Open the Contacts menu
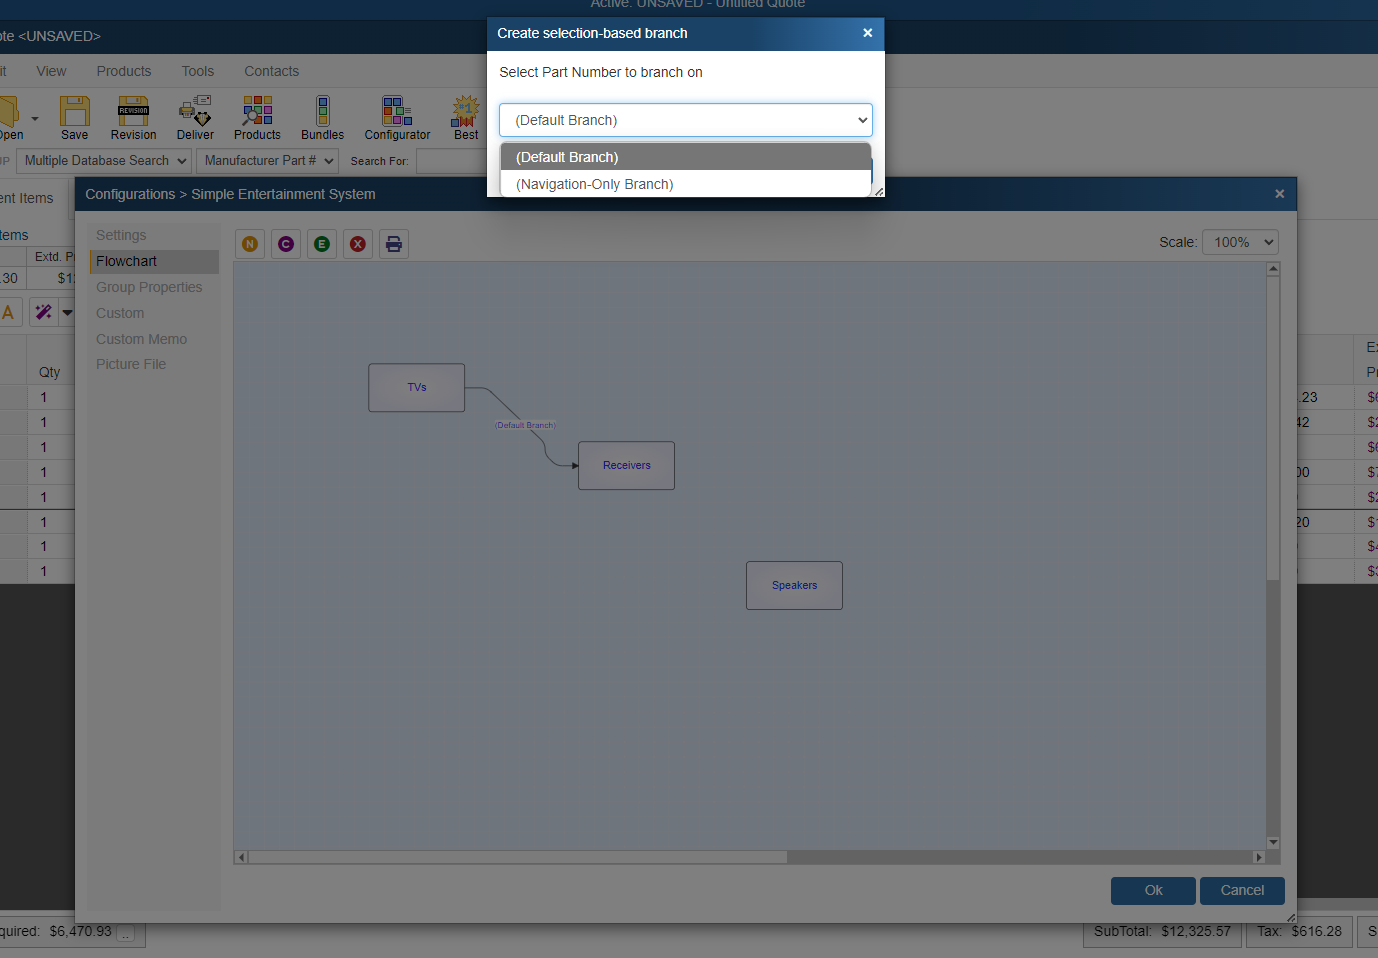 tap(272, 71)
